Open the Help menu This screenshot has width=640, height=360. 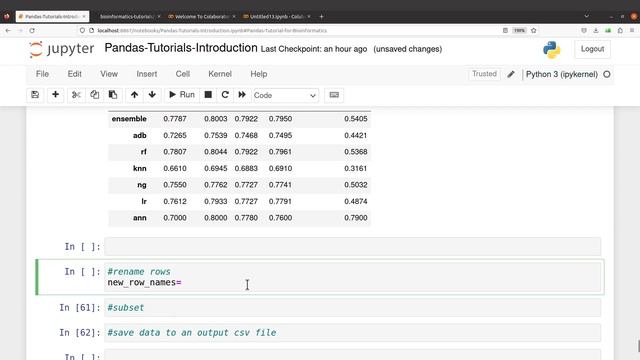pos(259,74)
